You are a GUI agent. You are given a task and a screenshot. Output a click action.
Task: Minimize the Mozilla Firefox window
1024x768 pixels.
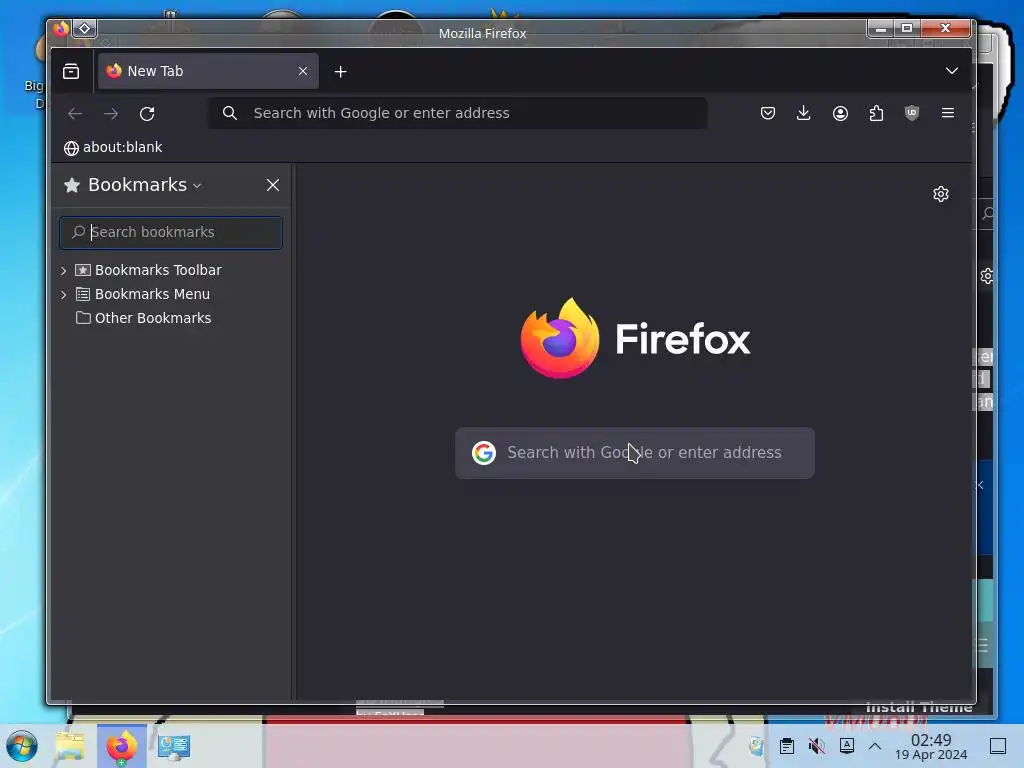point(880,29)
